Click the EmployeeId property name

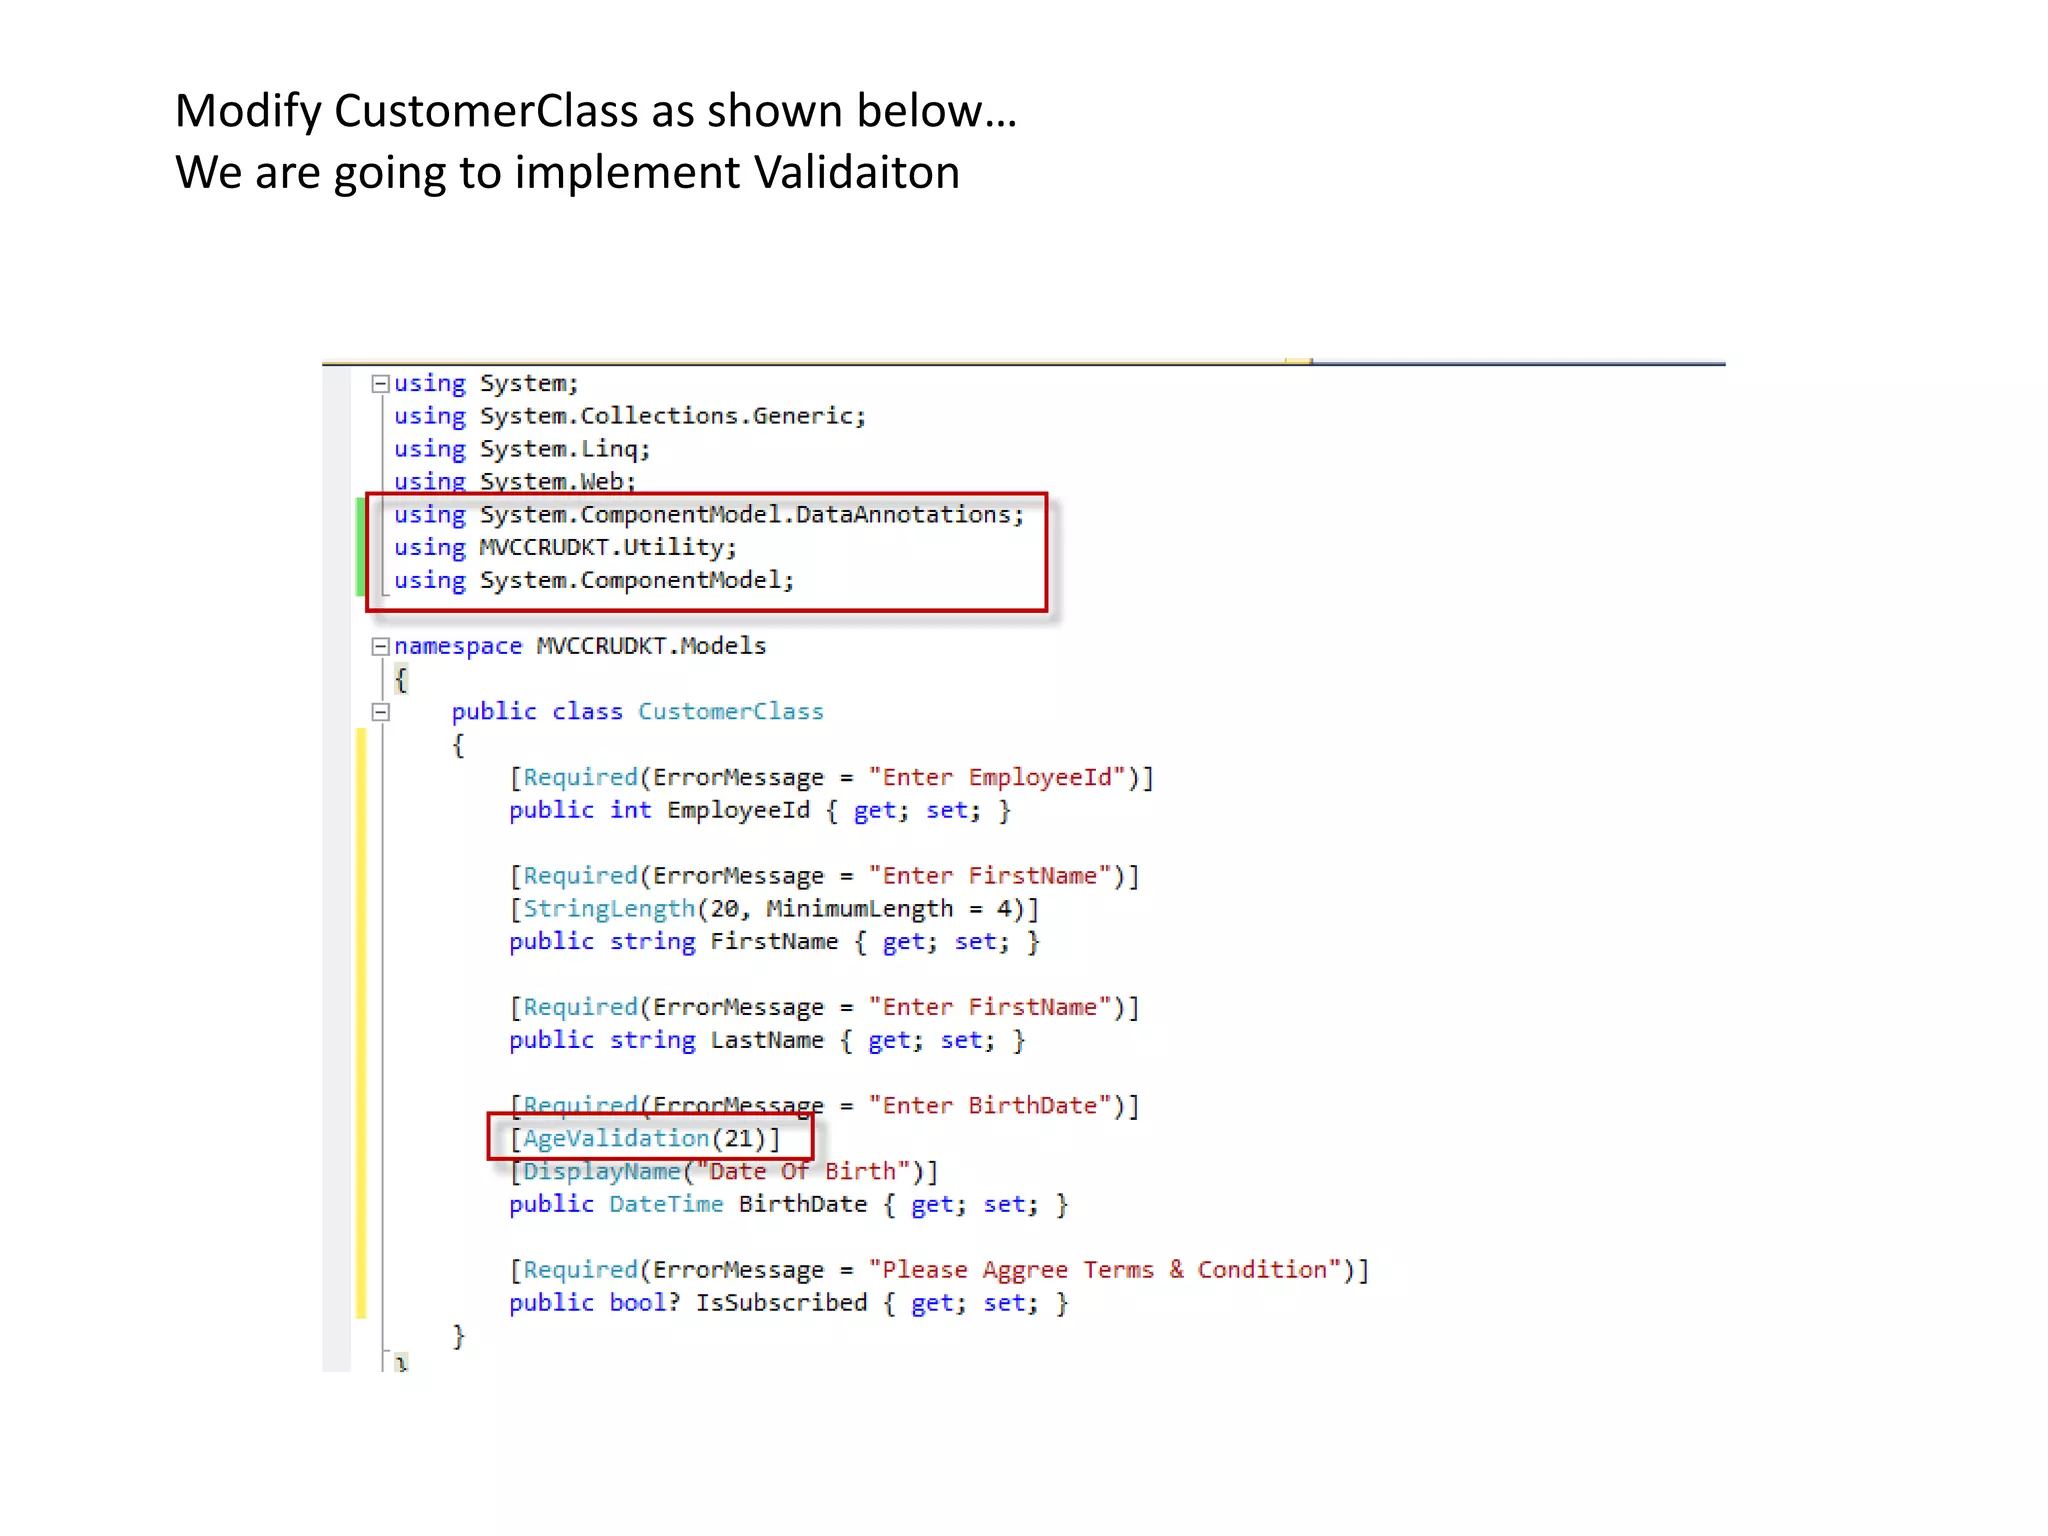pos(738,811)
